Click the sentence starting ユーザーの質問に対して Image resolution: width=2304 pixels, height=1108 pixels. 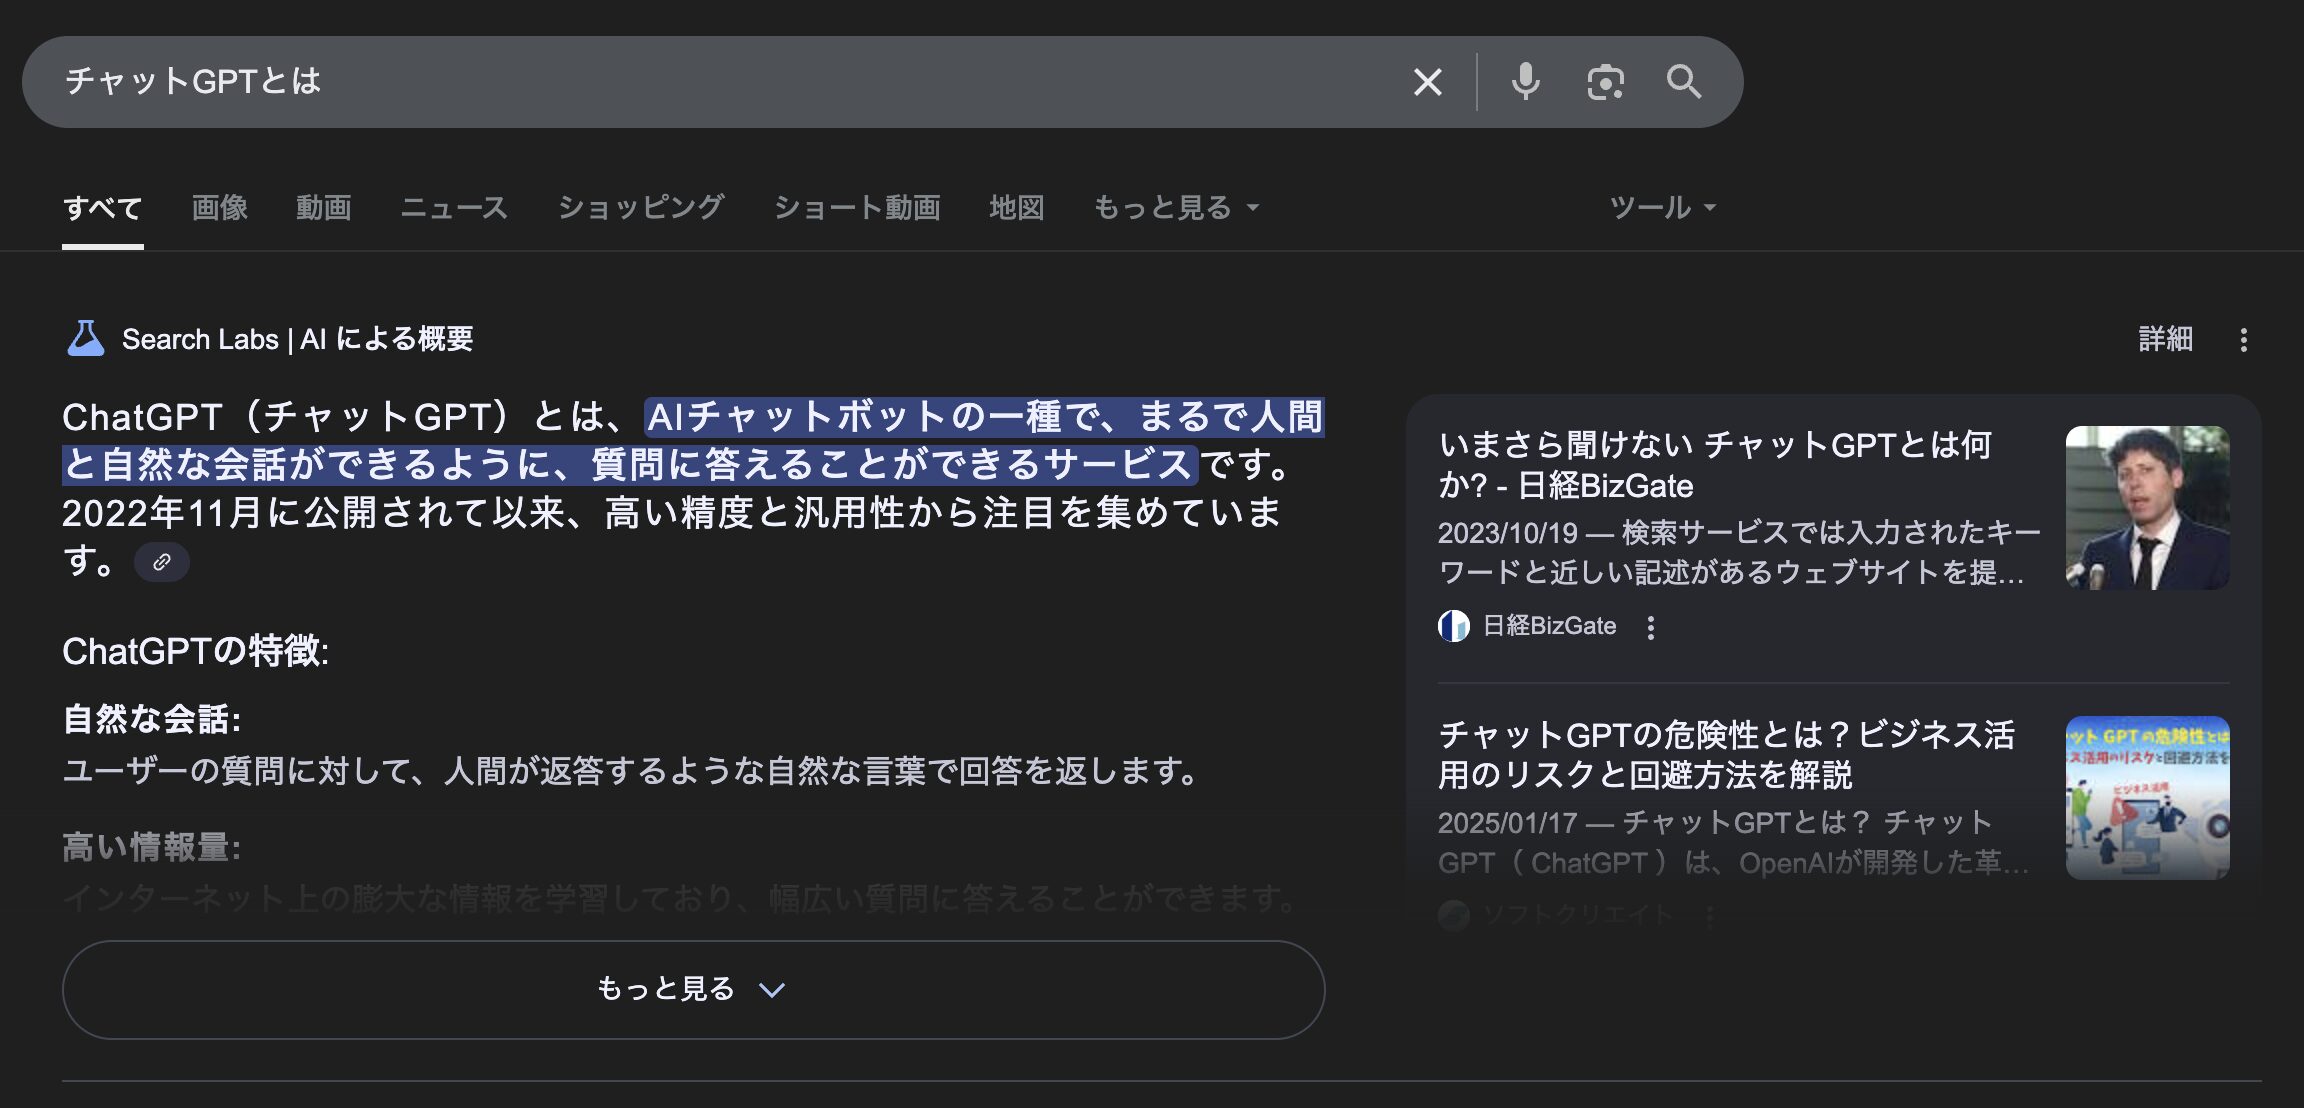click(x=630, y=771)
